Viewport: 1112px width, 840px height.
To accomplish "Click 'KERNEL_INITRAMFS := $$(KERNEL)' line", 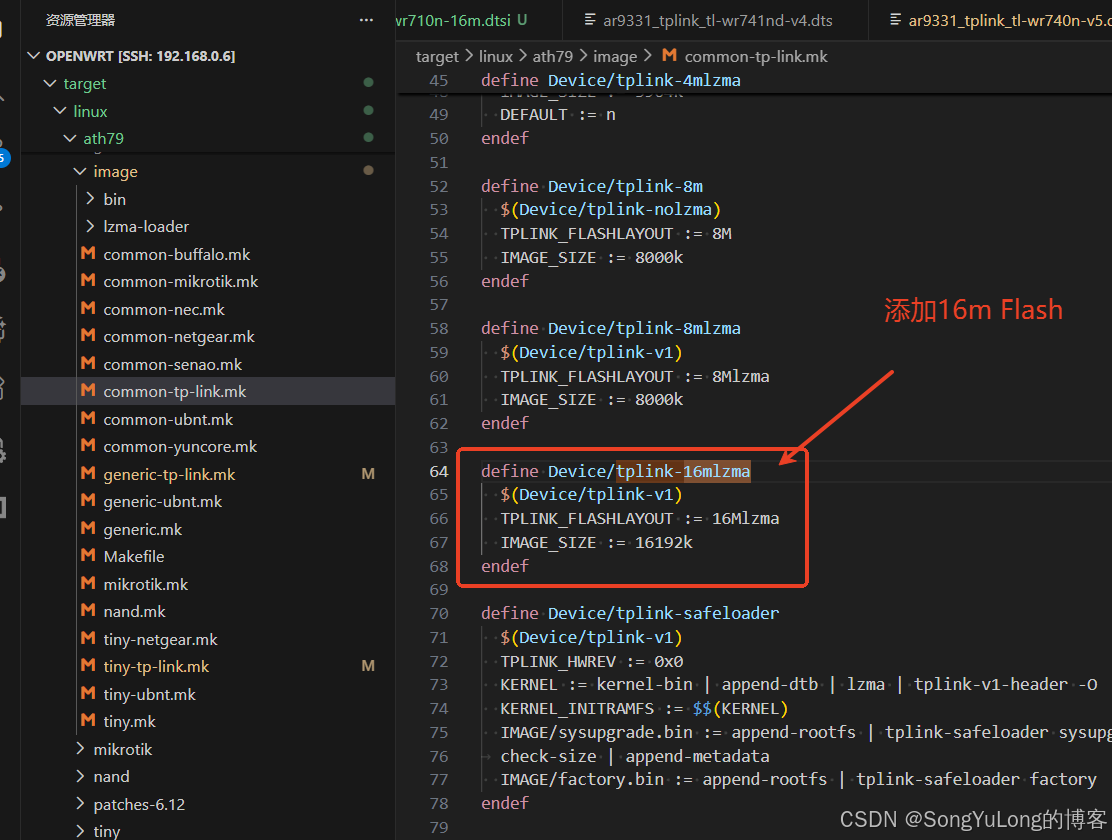I will (644, 708).
